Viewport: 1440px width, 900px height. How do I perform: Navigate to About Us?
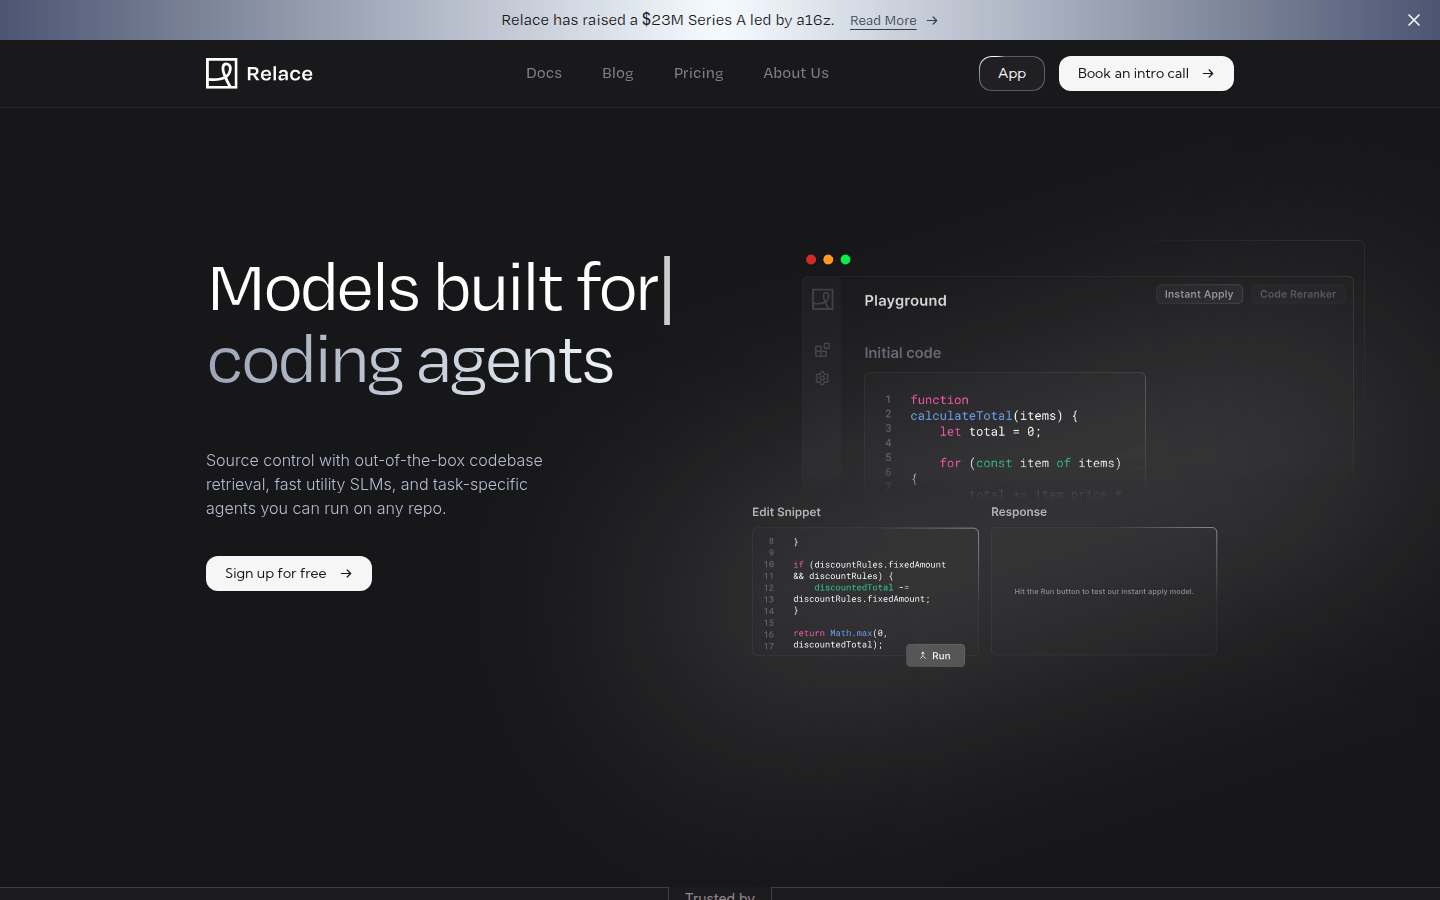pos(795,73)
